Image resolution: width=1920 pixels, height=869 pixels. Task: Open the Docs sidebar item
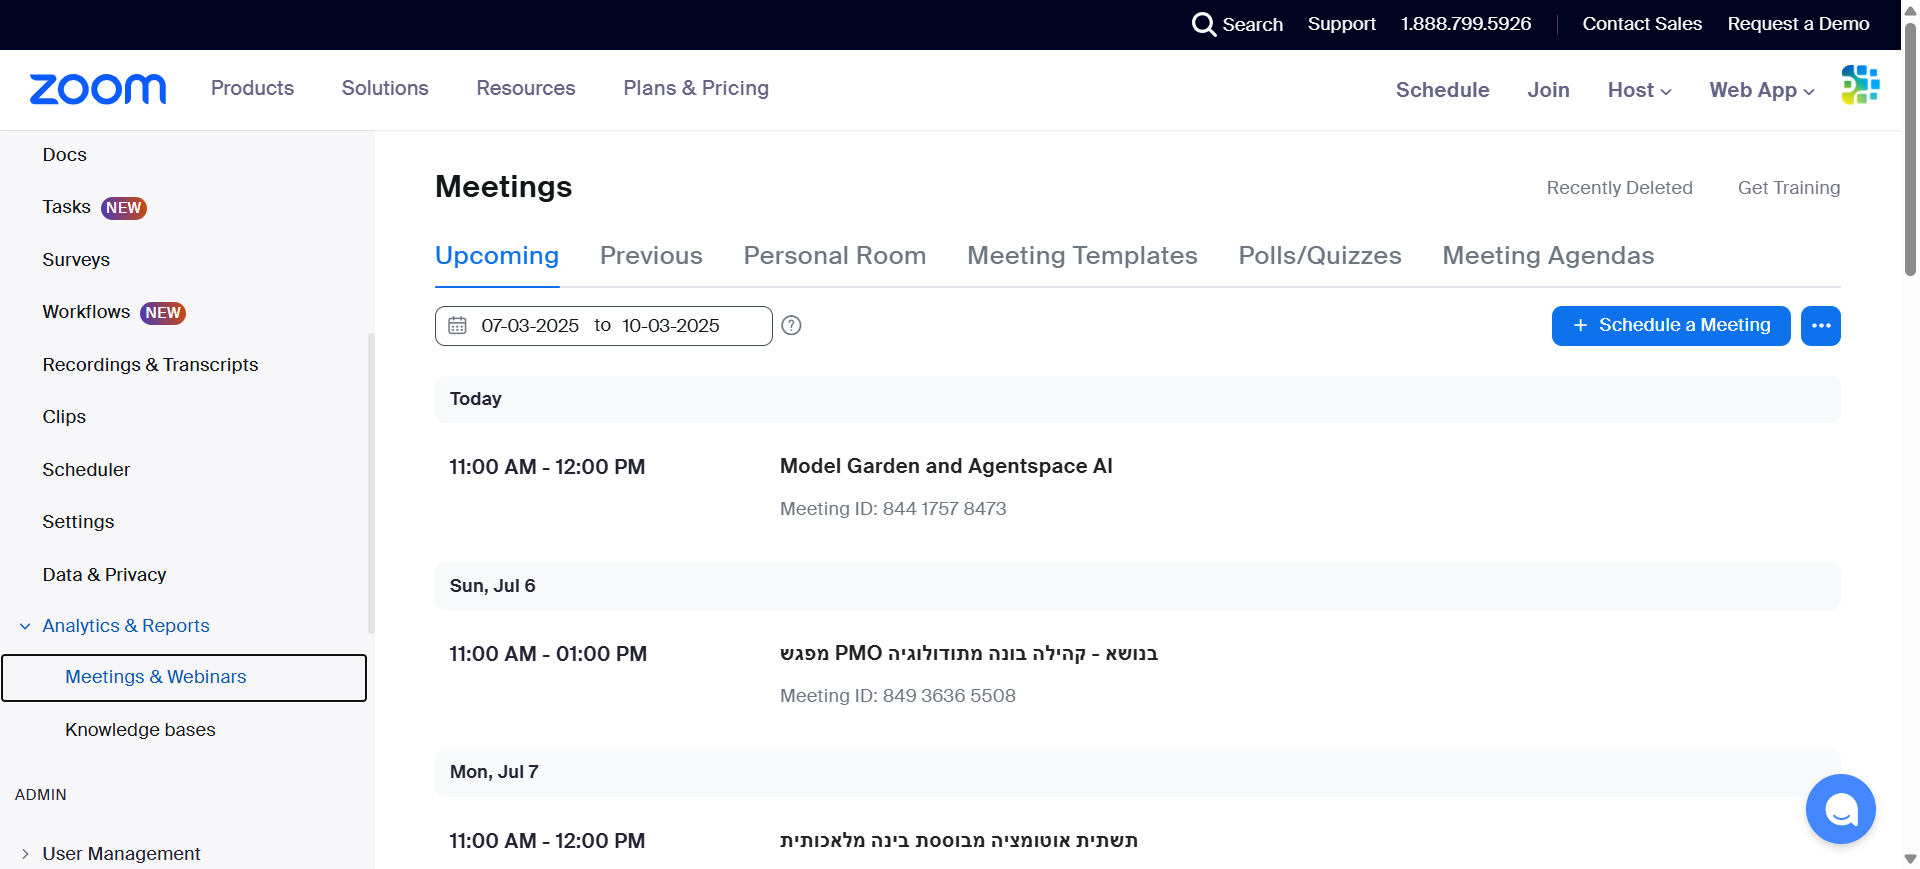(x=65, y=155)
